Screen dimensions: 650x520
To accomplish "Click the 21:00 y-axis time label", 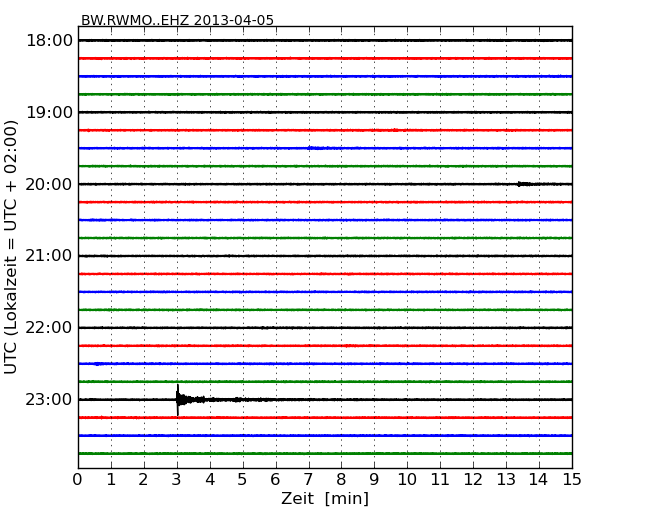I will coord(49,256).
